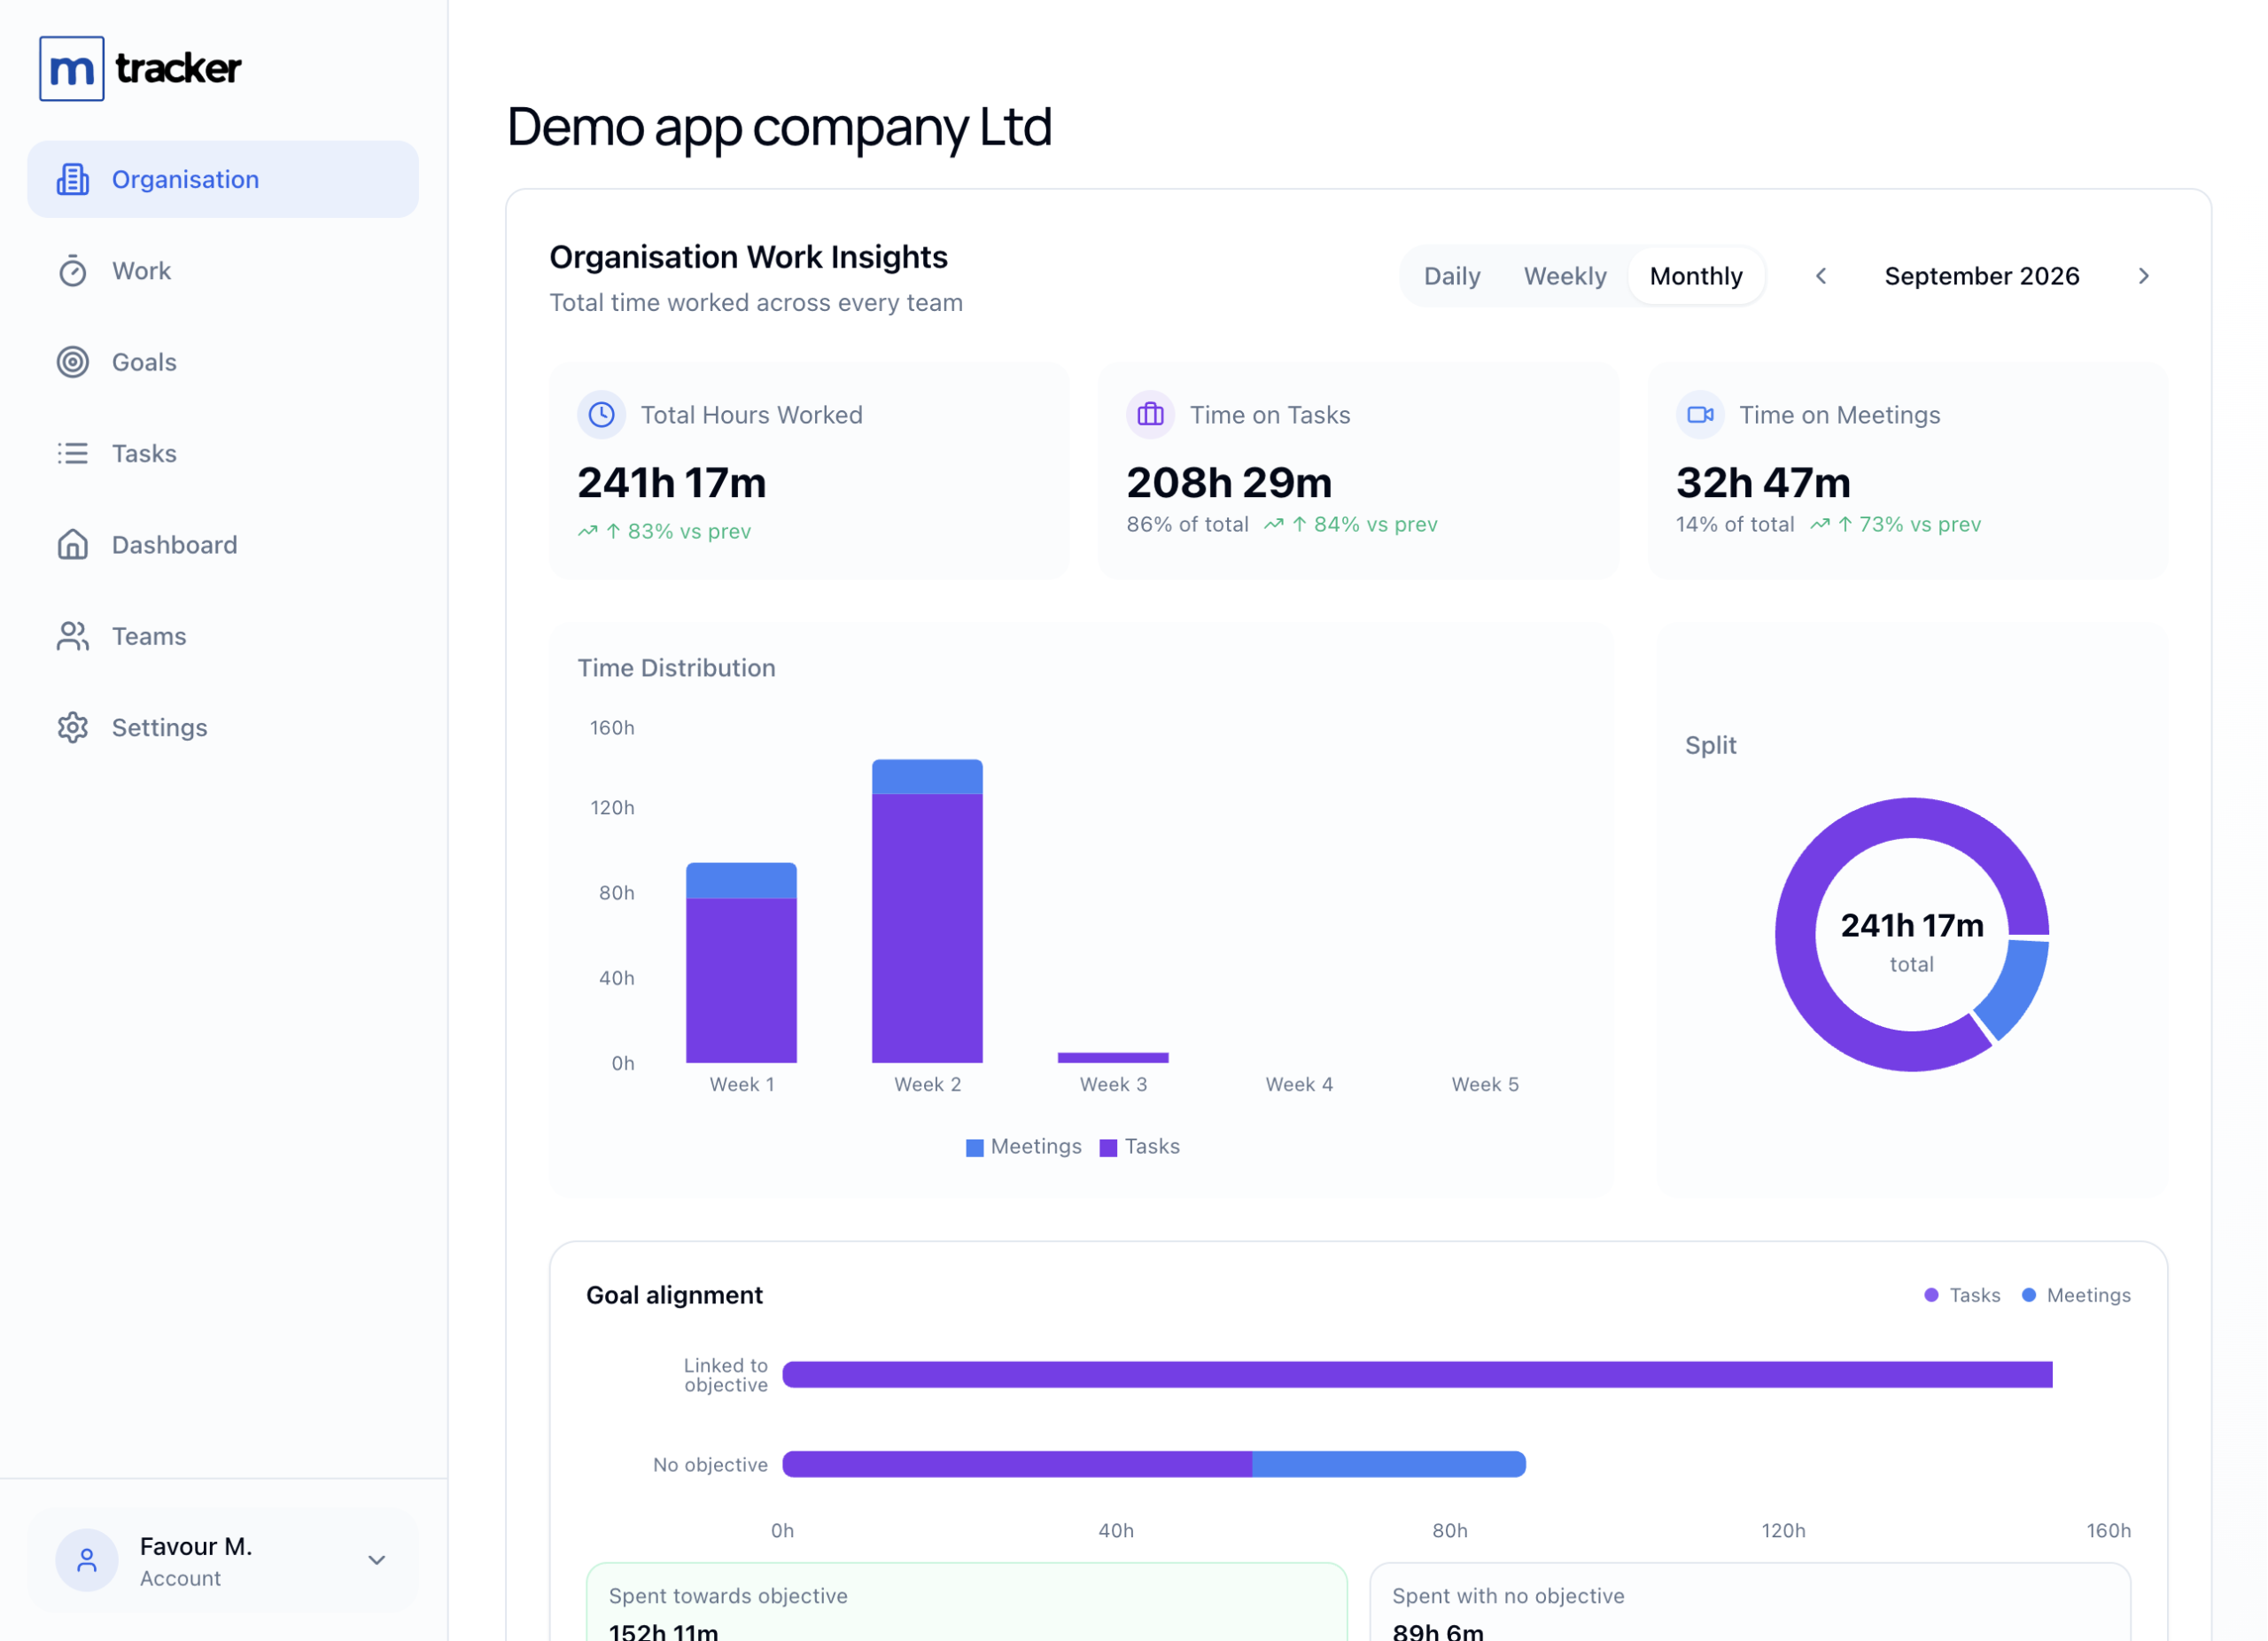Screen dimensions: 2268x1641
Task: Click the 84% vs prev trend
Action: (x=1350, y=525)
